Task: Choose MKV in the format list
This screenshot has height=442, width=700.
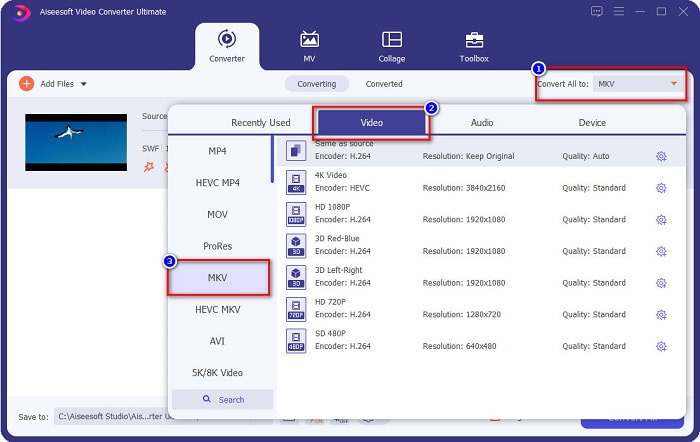Action: point(217,278)
